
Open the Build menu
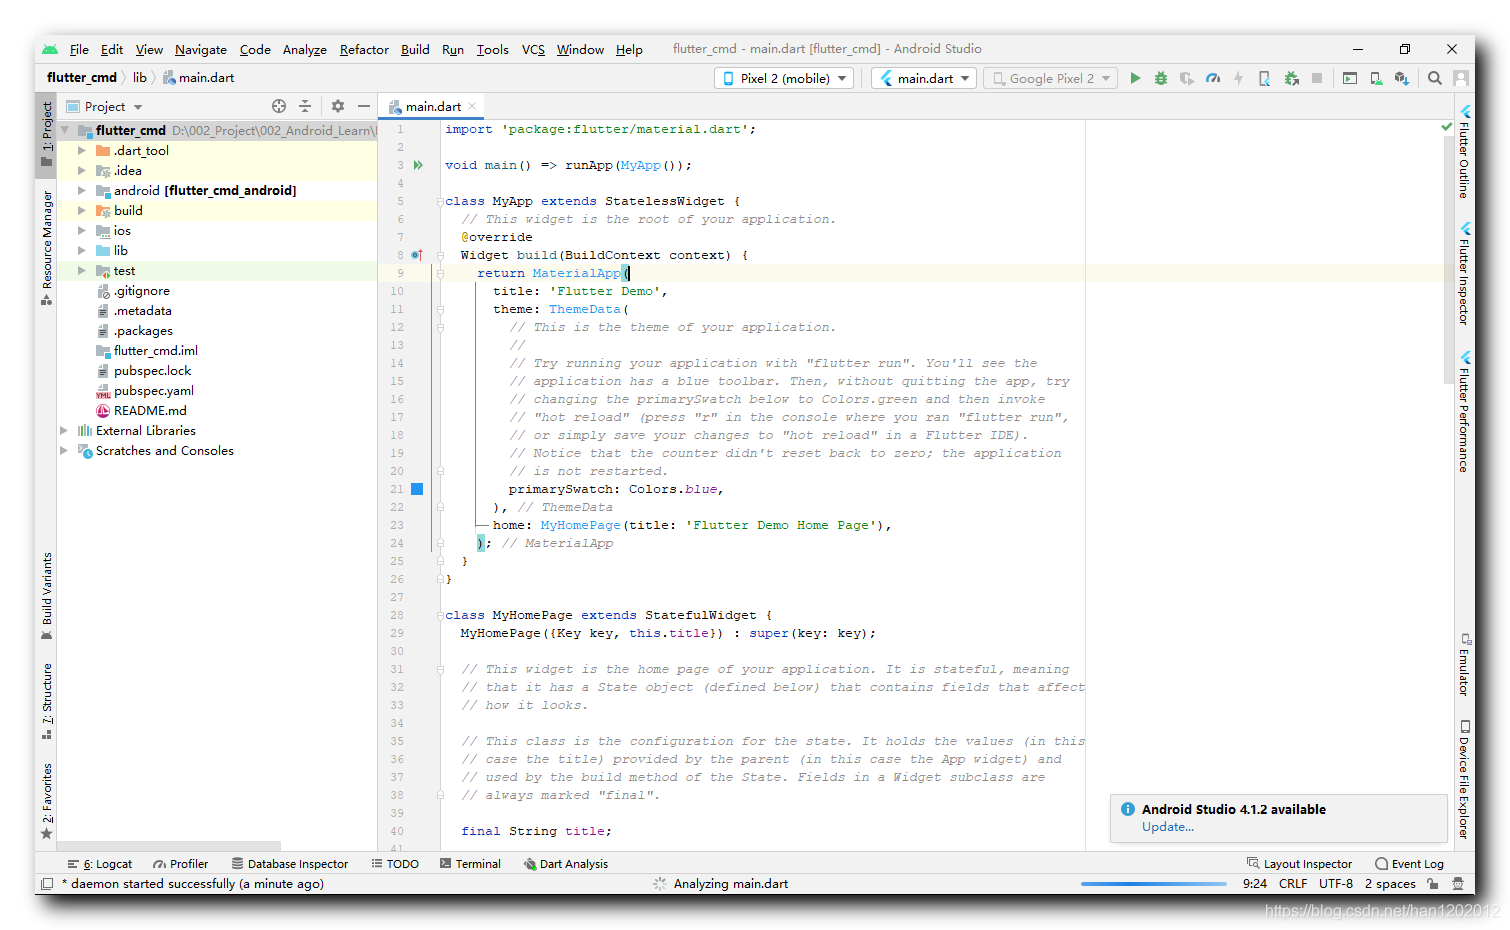pos(415,49)
